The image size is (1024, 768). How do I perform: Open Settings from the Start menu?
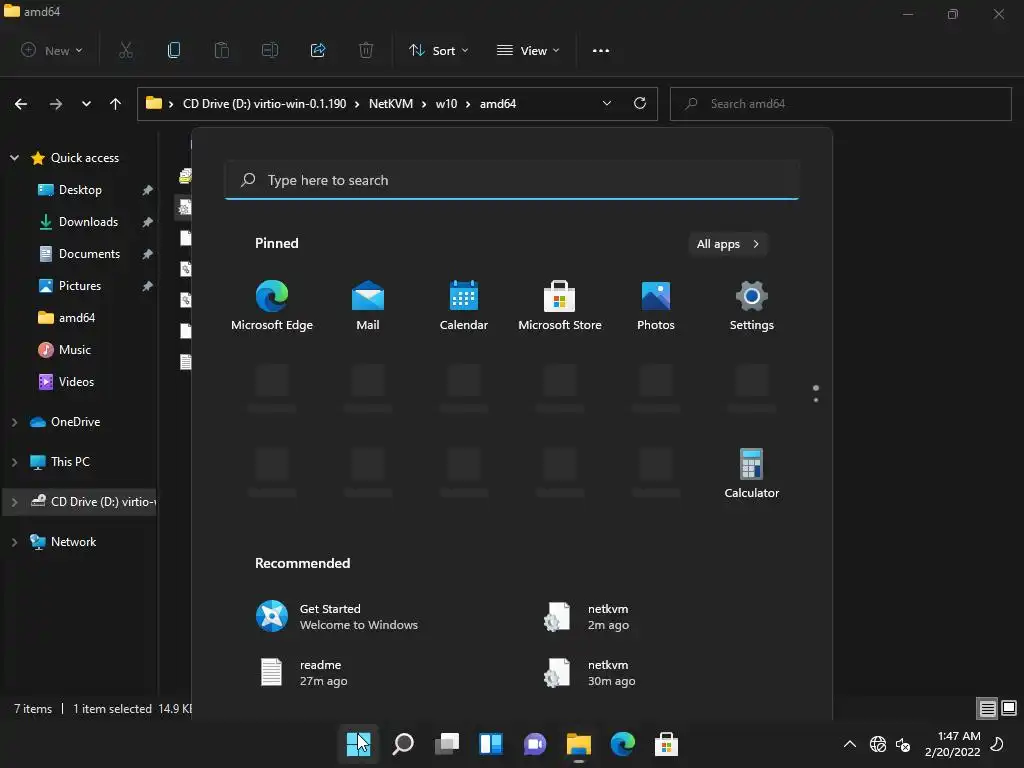pos(752,306)
